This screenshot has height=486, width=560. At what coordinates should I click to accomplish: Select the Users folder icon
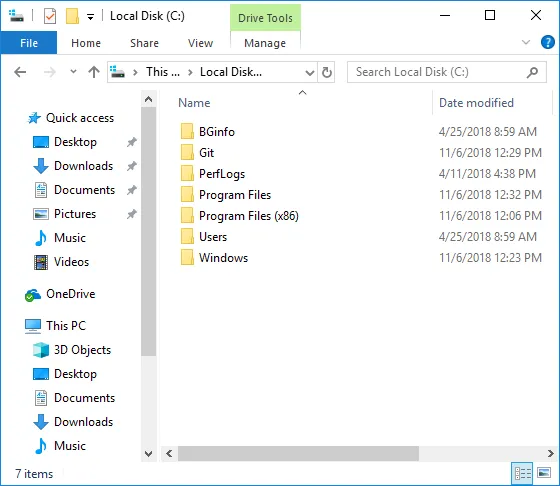[187, 236]
